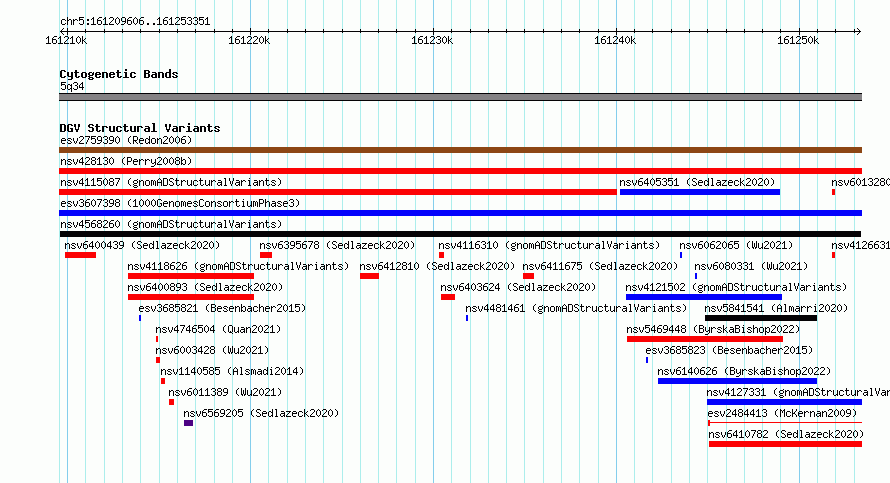Open esv3685823 (Besenbacher2015) label
890x483 pixels.
pyautogui.click(x=729, y=350)
